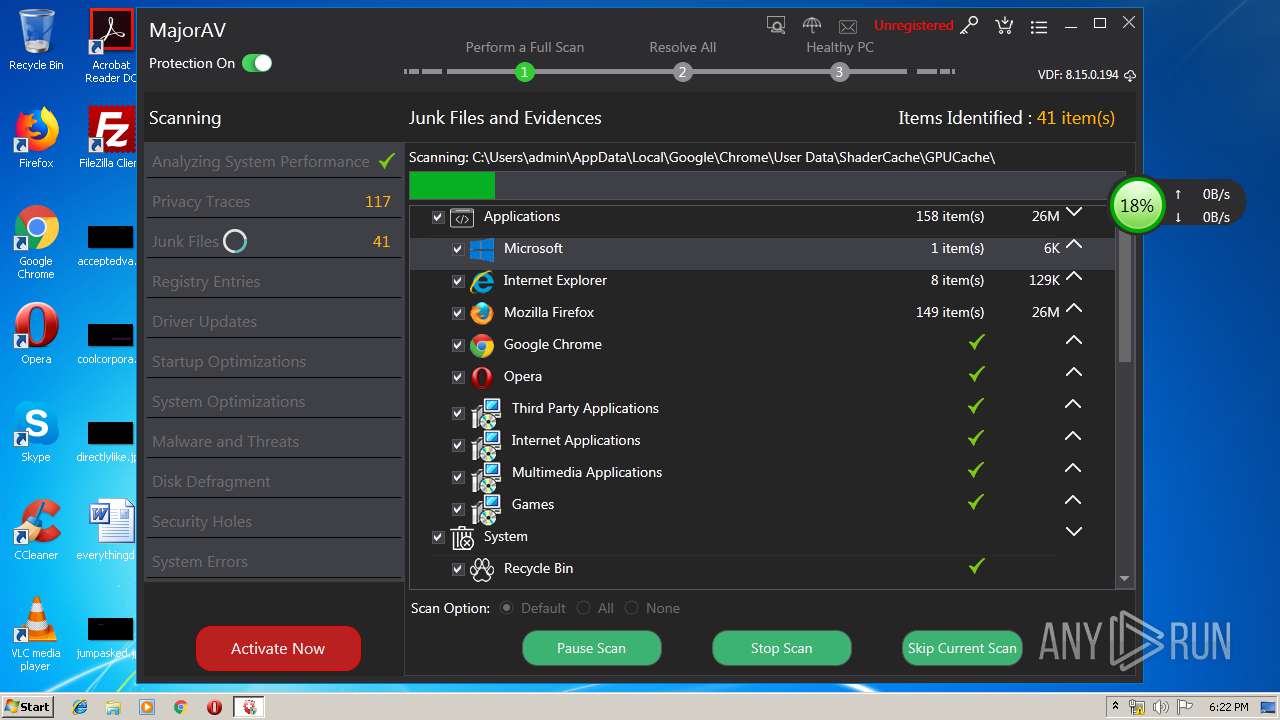Click the Opera taskbar icon
1280x720 pixels.
click(214, 707)
